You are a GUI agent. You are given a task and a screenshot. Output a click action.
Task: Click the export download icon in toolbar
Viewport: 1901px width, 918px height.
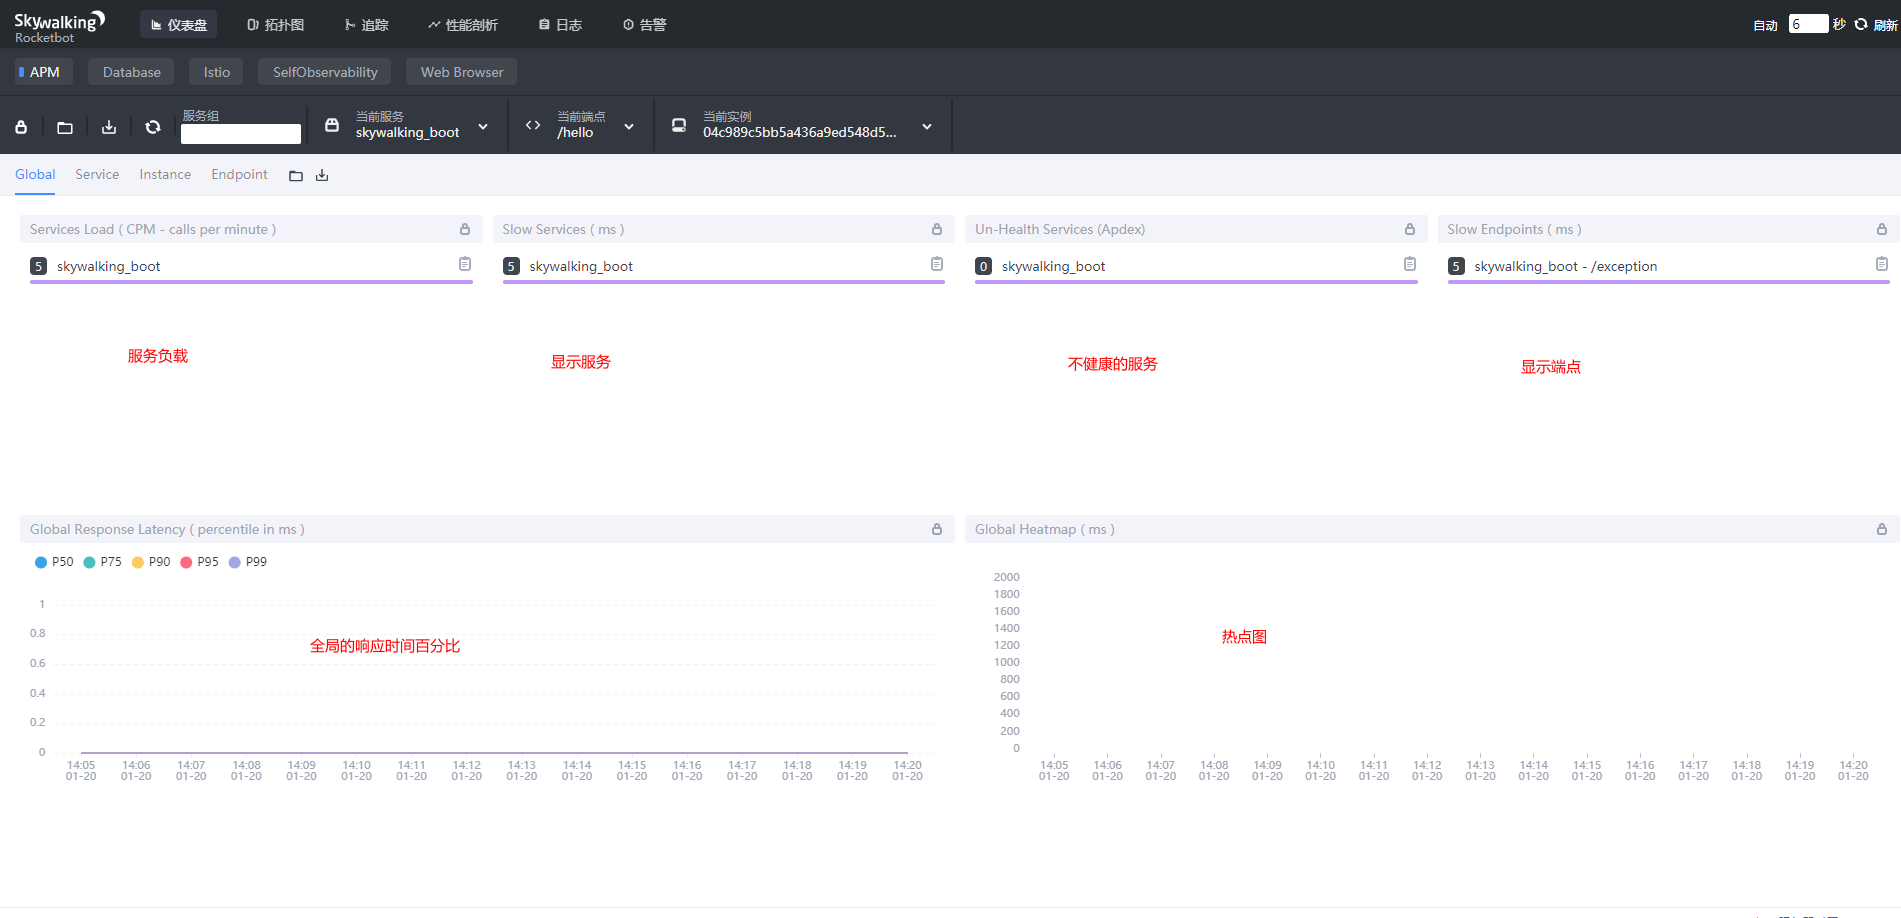pyautogui.click(x=109, y=127)
